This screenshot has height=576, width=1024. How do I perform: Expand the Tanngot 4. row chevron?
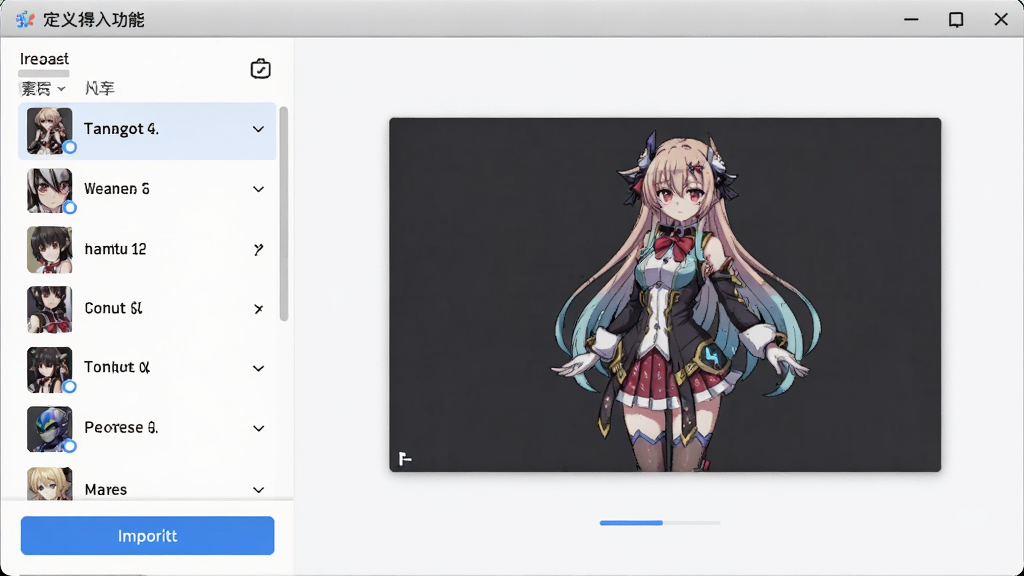coord(259,129)
